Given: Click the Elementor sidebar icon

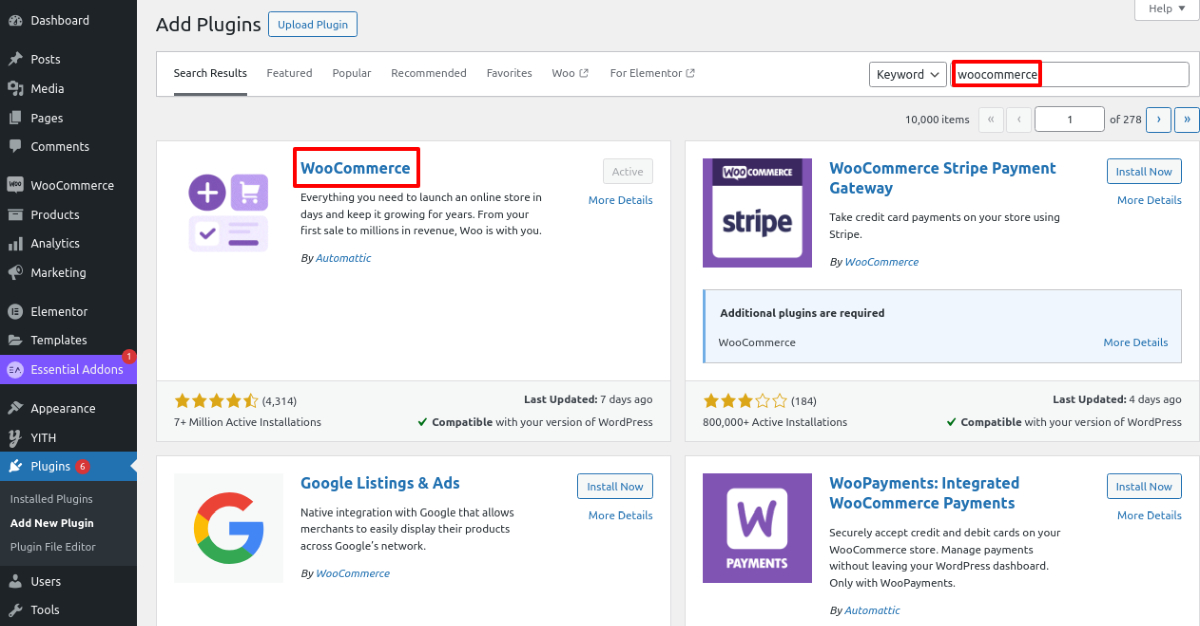Looking at the screenshot, I should pyautogui.click(x=15, y=311).
